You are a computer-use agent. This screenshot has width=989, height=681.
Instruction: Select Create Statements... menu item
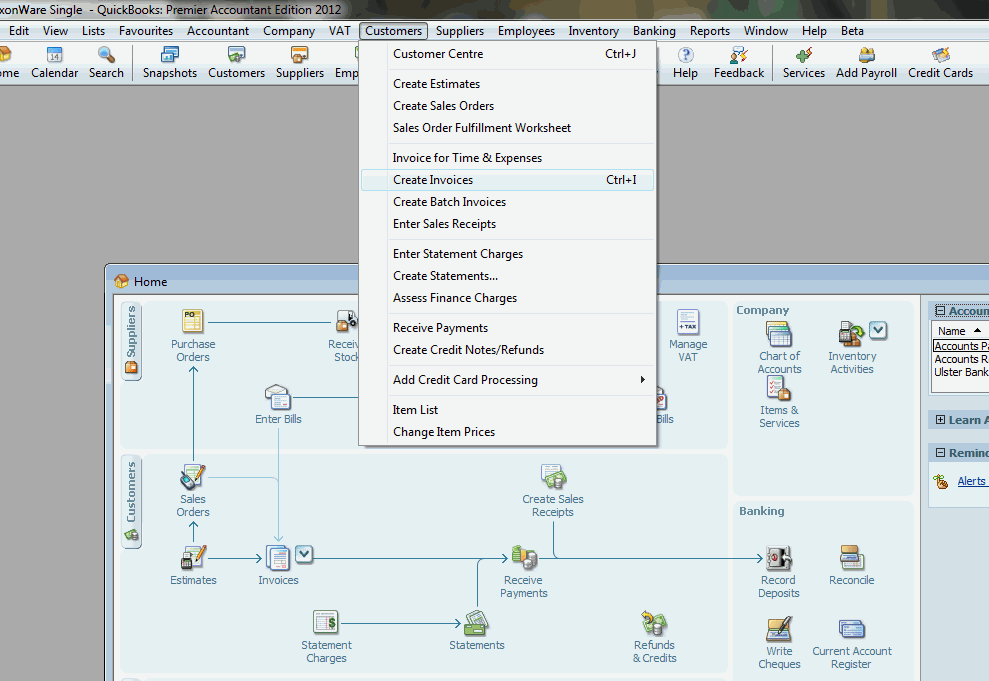pos(508,276)
